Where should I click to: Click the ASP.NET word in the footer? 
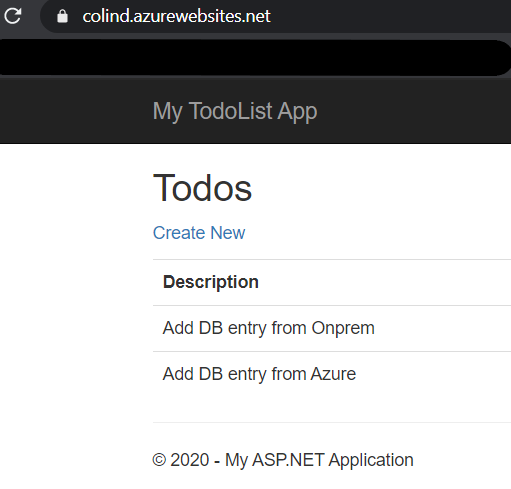(x=288, y=460)
